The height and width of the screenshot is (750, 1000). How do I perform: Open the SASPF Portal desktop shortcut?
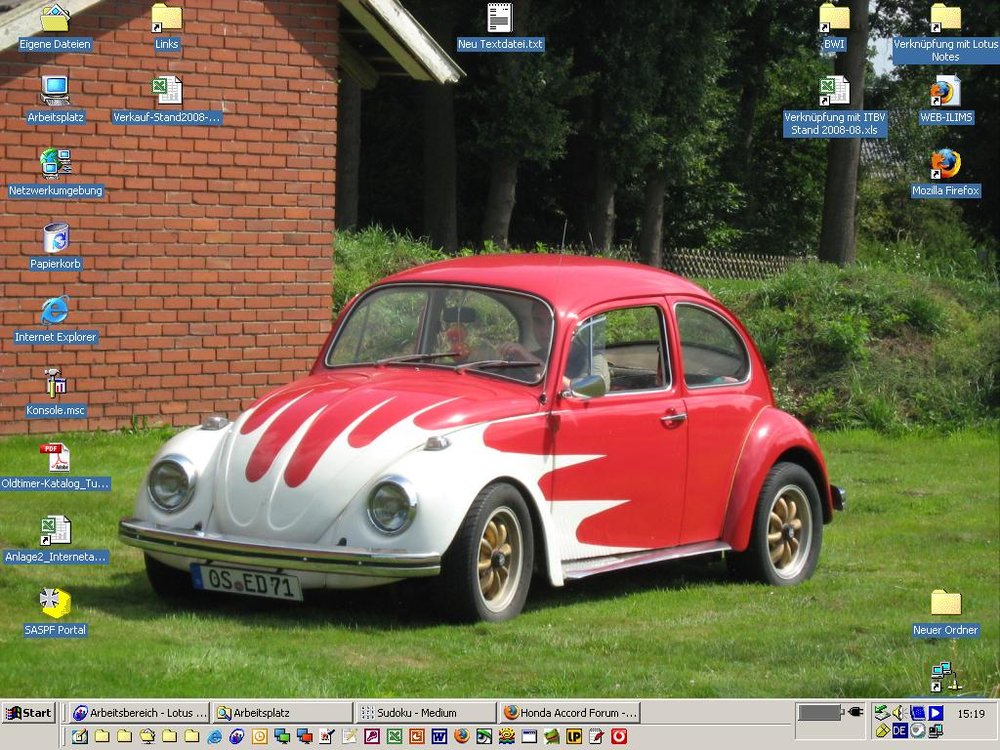pyautogui.click(x=56, y=603)
